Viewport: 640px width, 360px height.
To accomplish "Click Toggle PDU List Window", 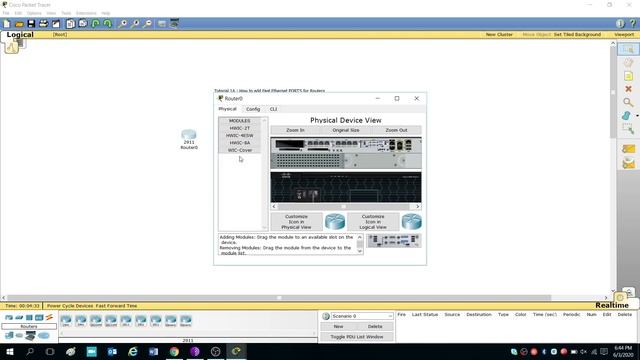I will tap(357, 337).
